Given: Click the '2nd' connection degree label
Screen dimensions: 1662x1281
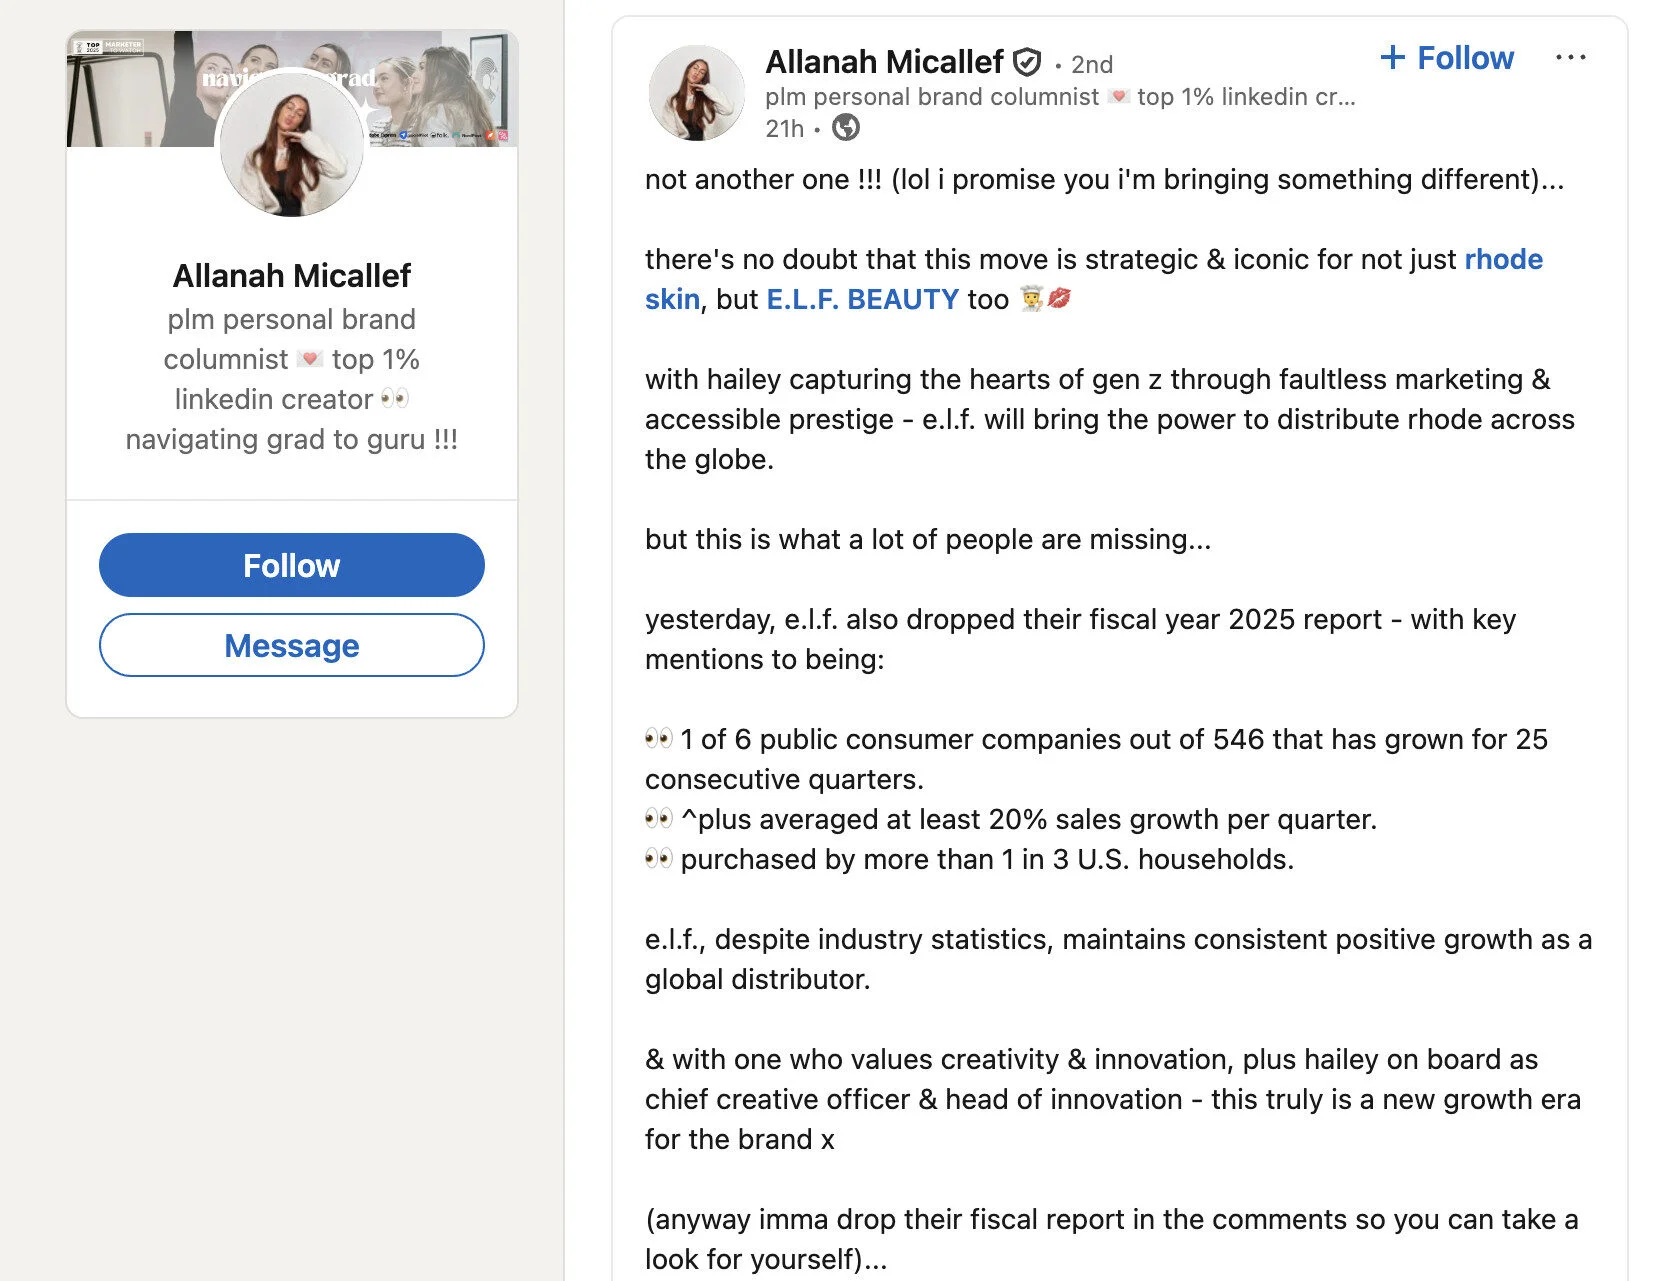Looking at the screenshot, I should pos(1090,64).
